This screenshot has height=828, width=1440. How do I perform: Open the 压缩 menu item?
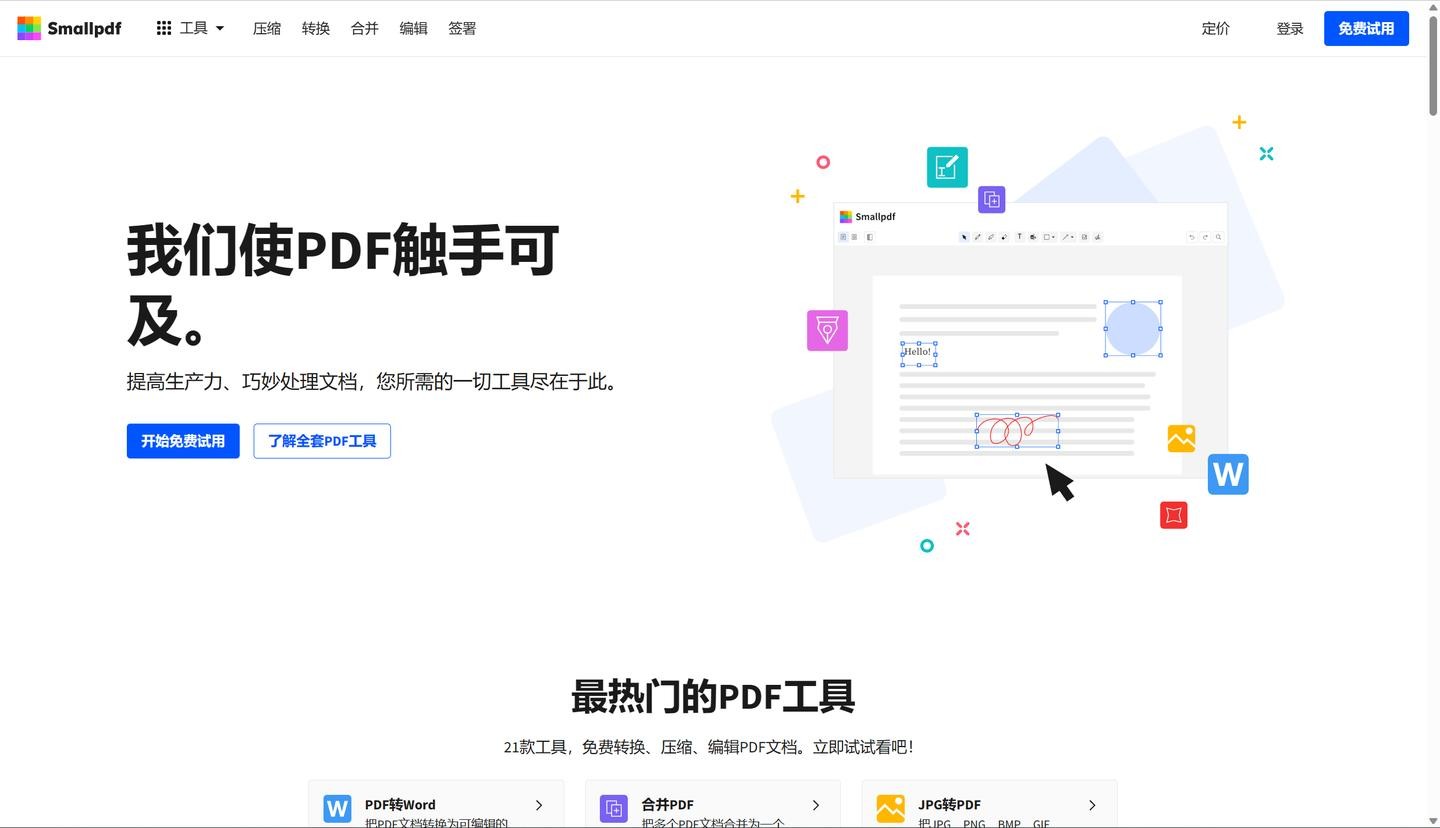tap(267, 28)
